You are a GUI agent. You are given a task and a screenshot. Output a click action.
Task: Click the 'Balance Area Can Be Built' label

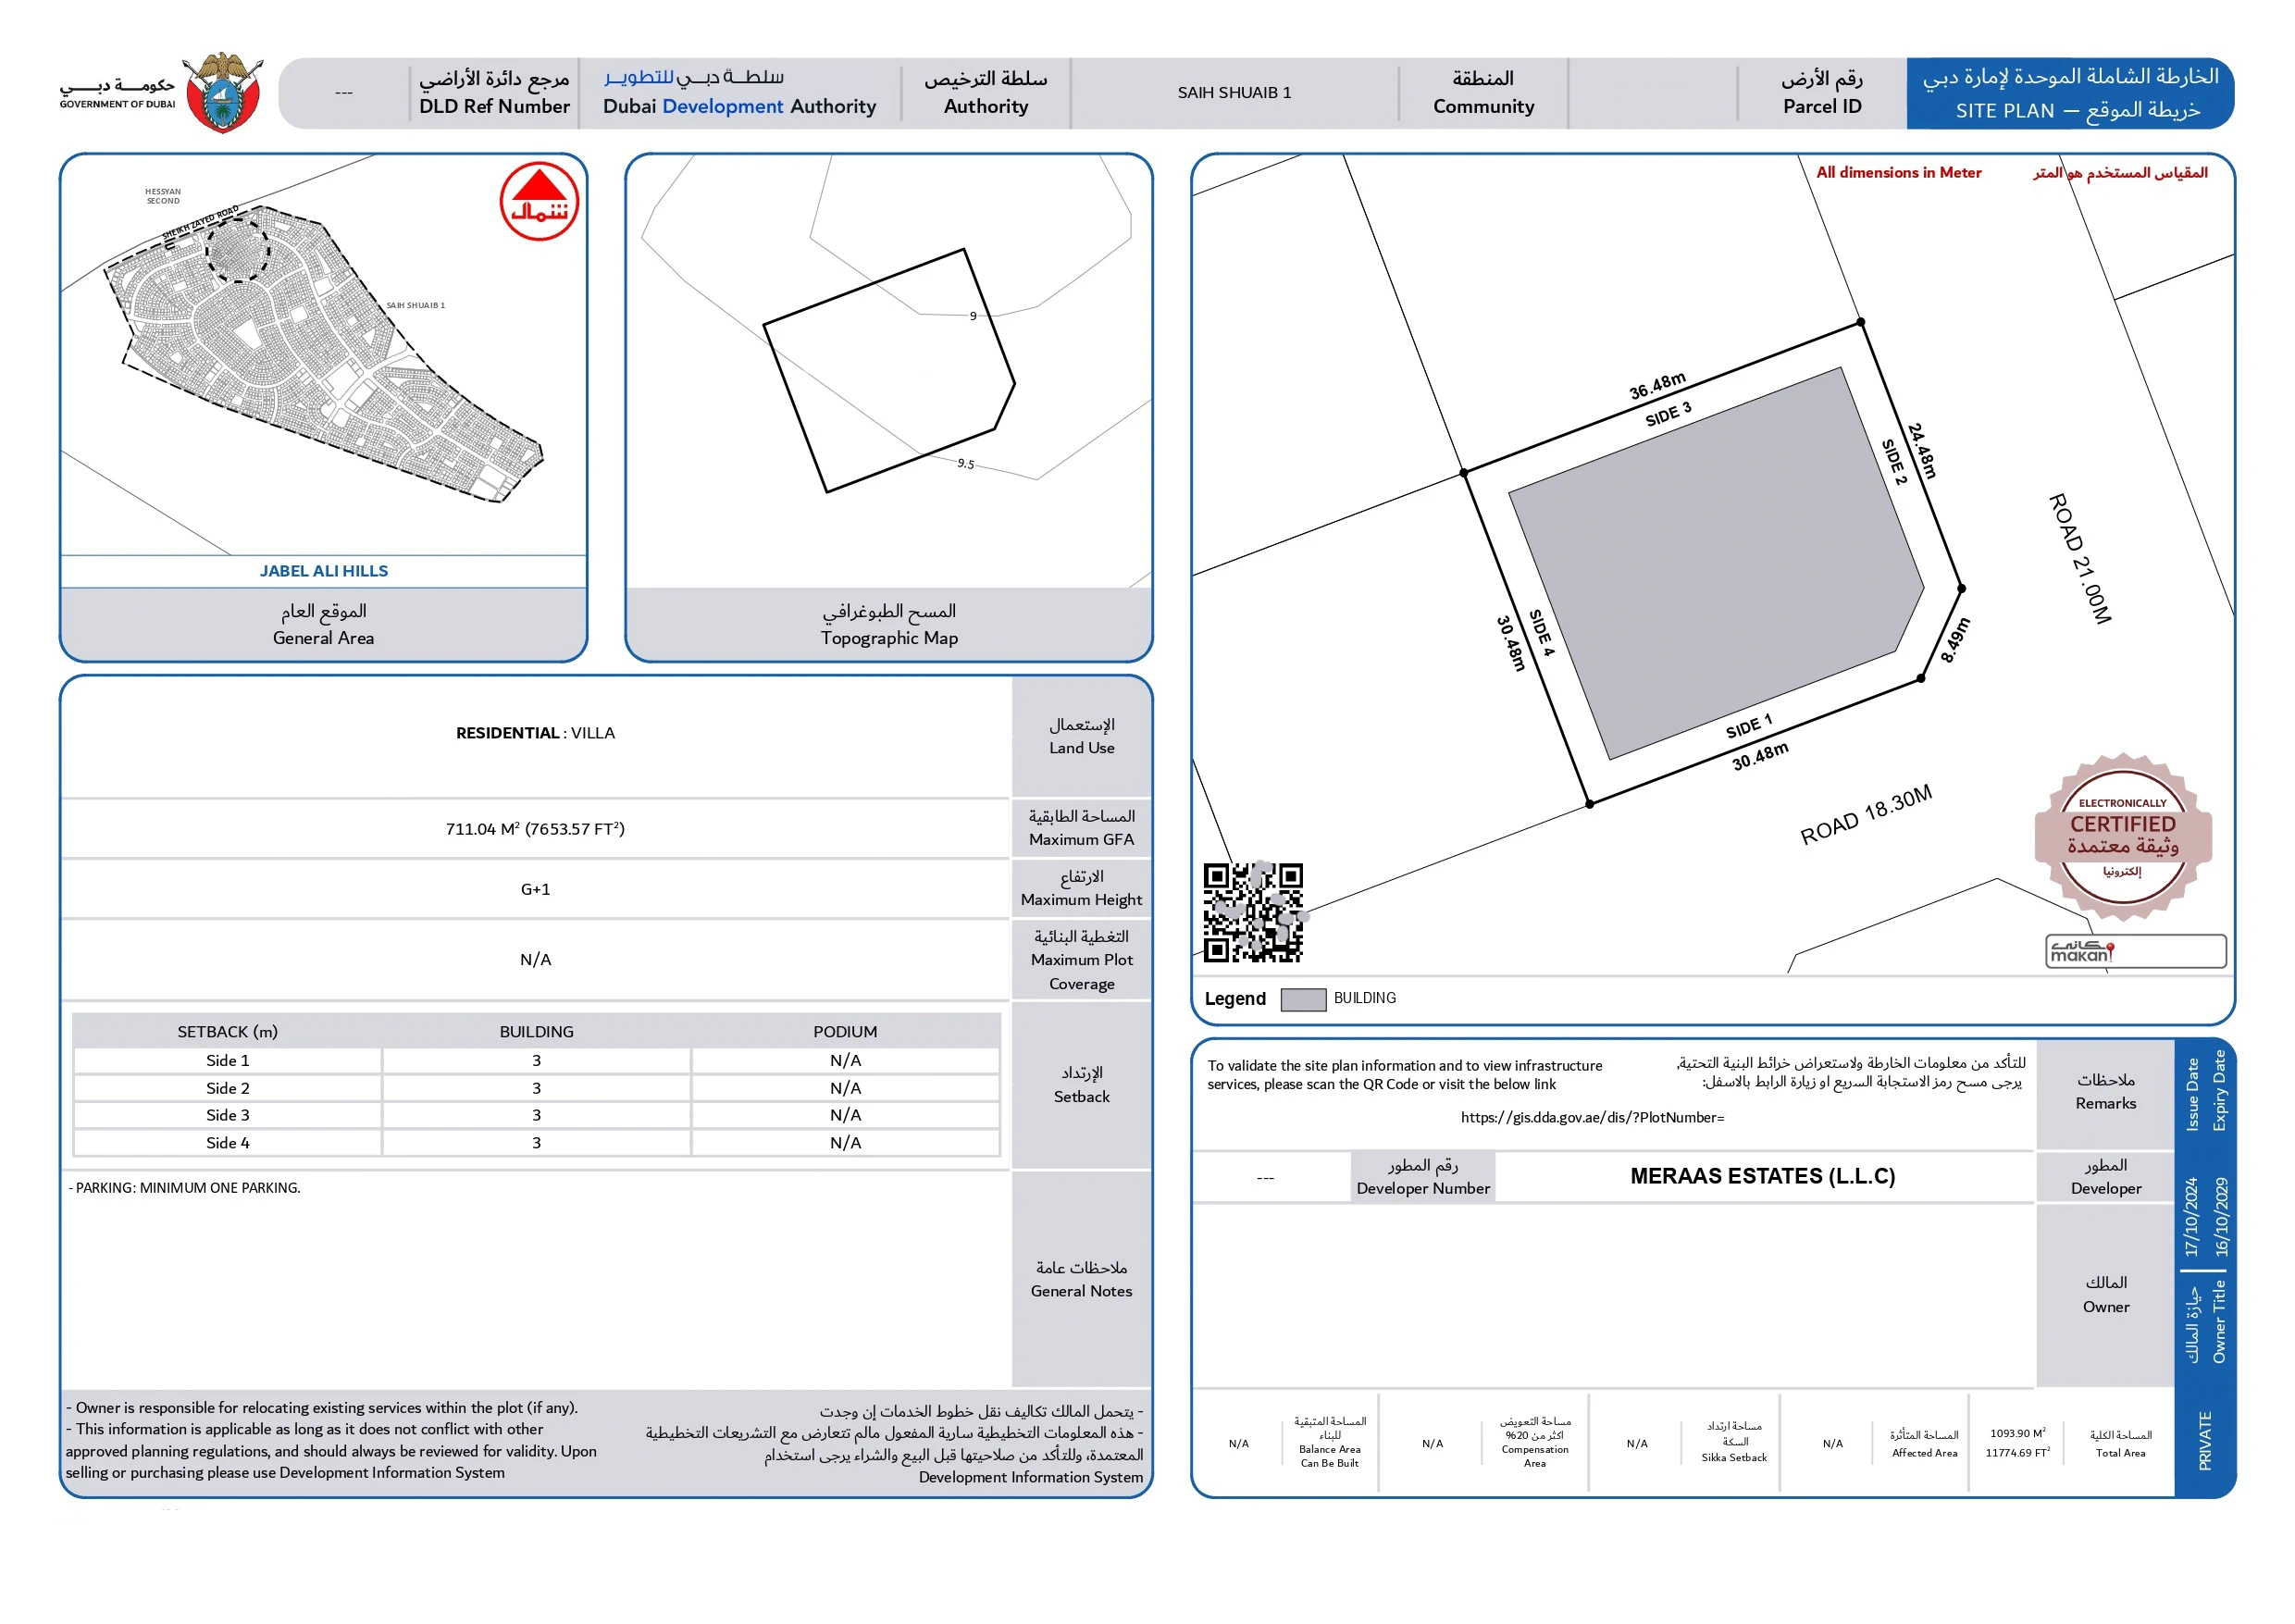(1329, 1456)
